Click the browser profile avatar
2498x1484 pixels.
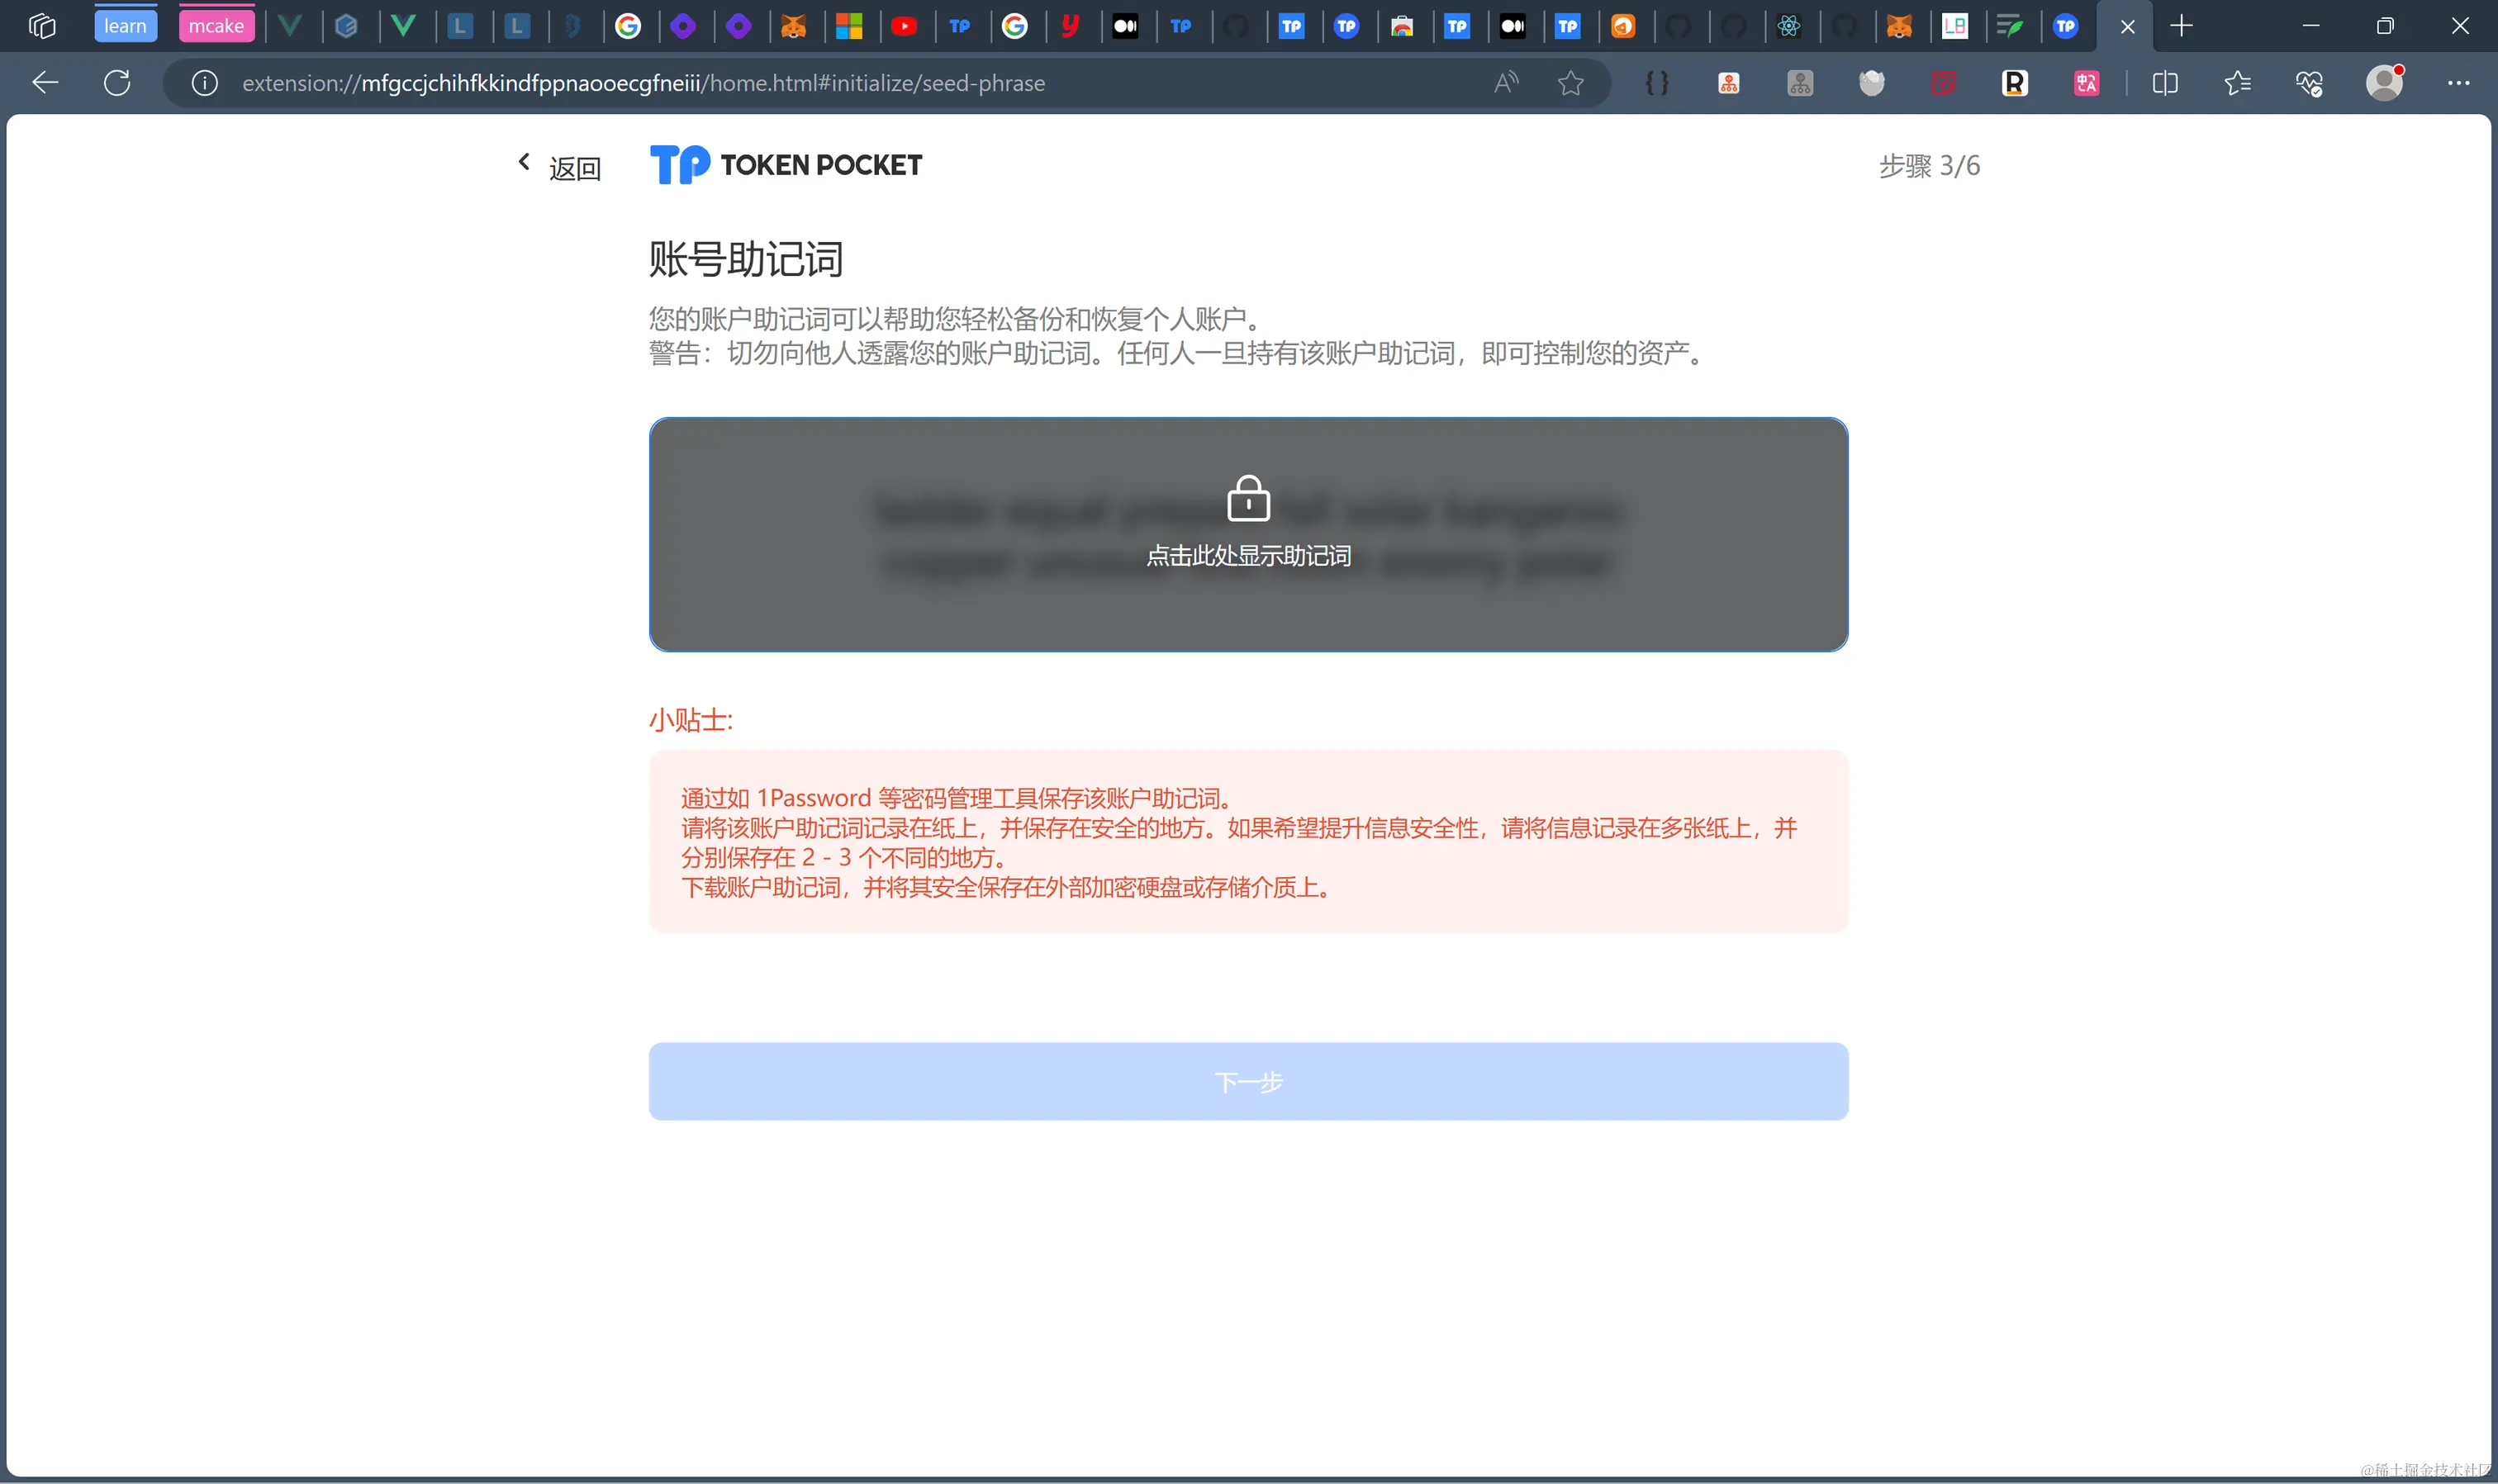tap(2384, 83)
